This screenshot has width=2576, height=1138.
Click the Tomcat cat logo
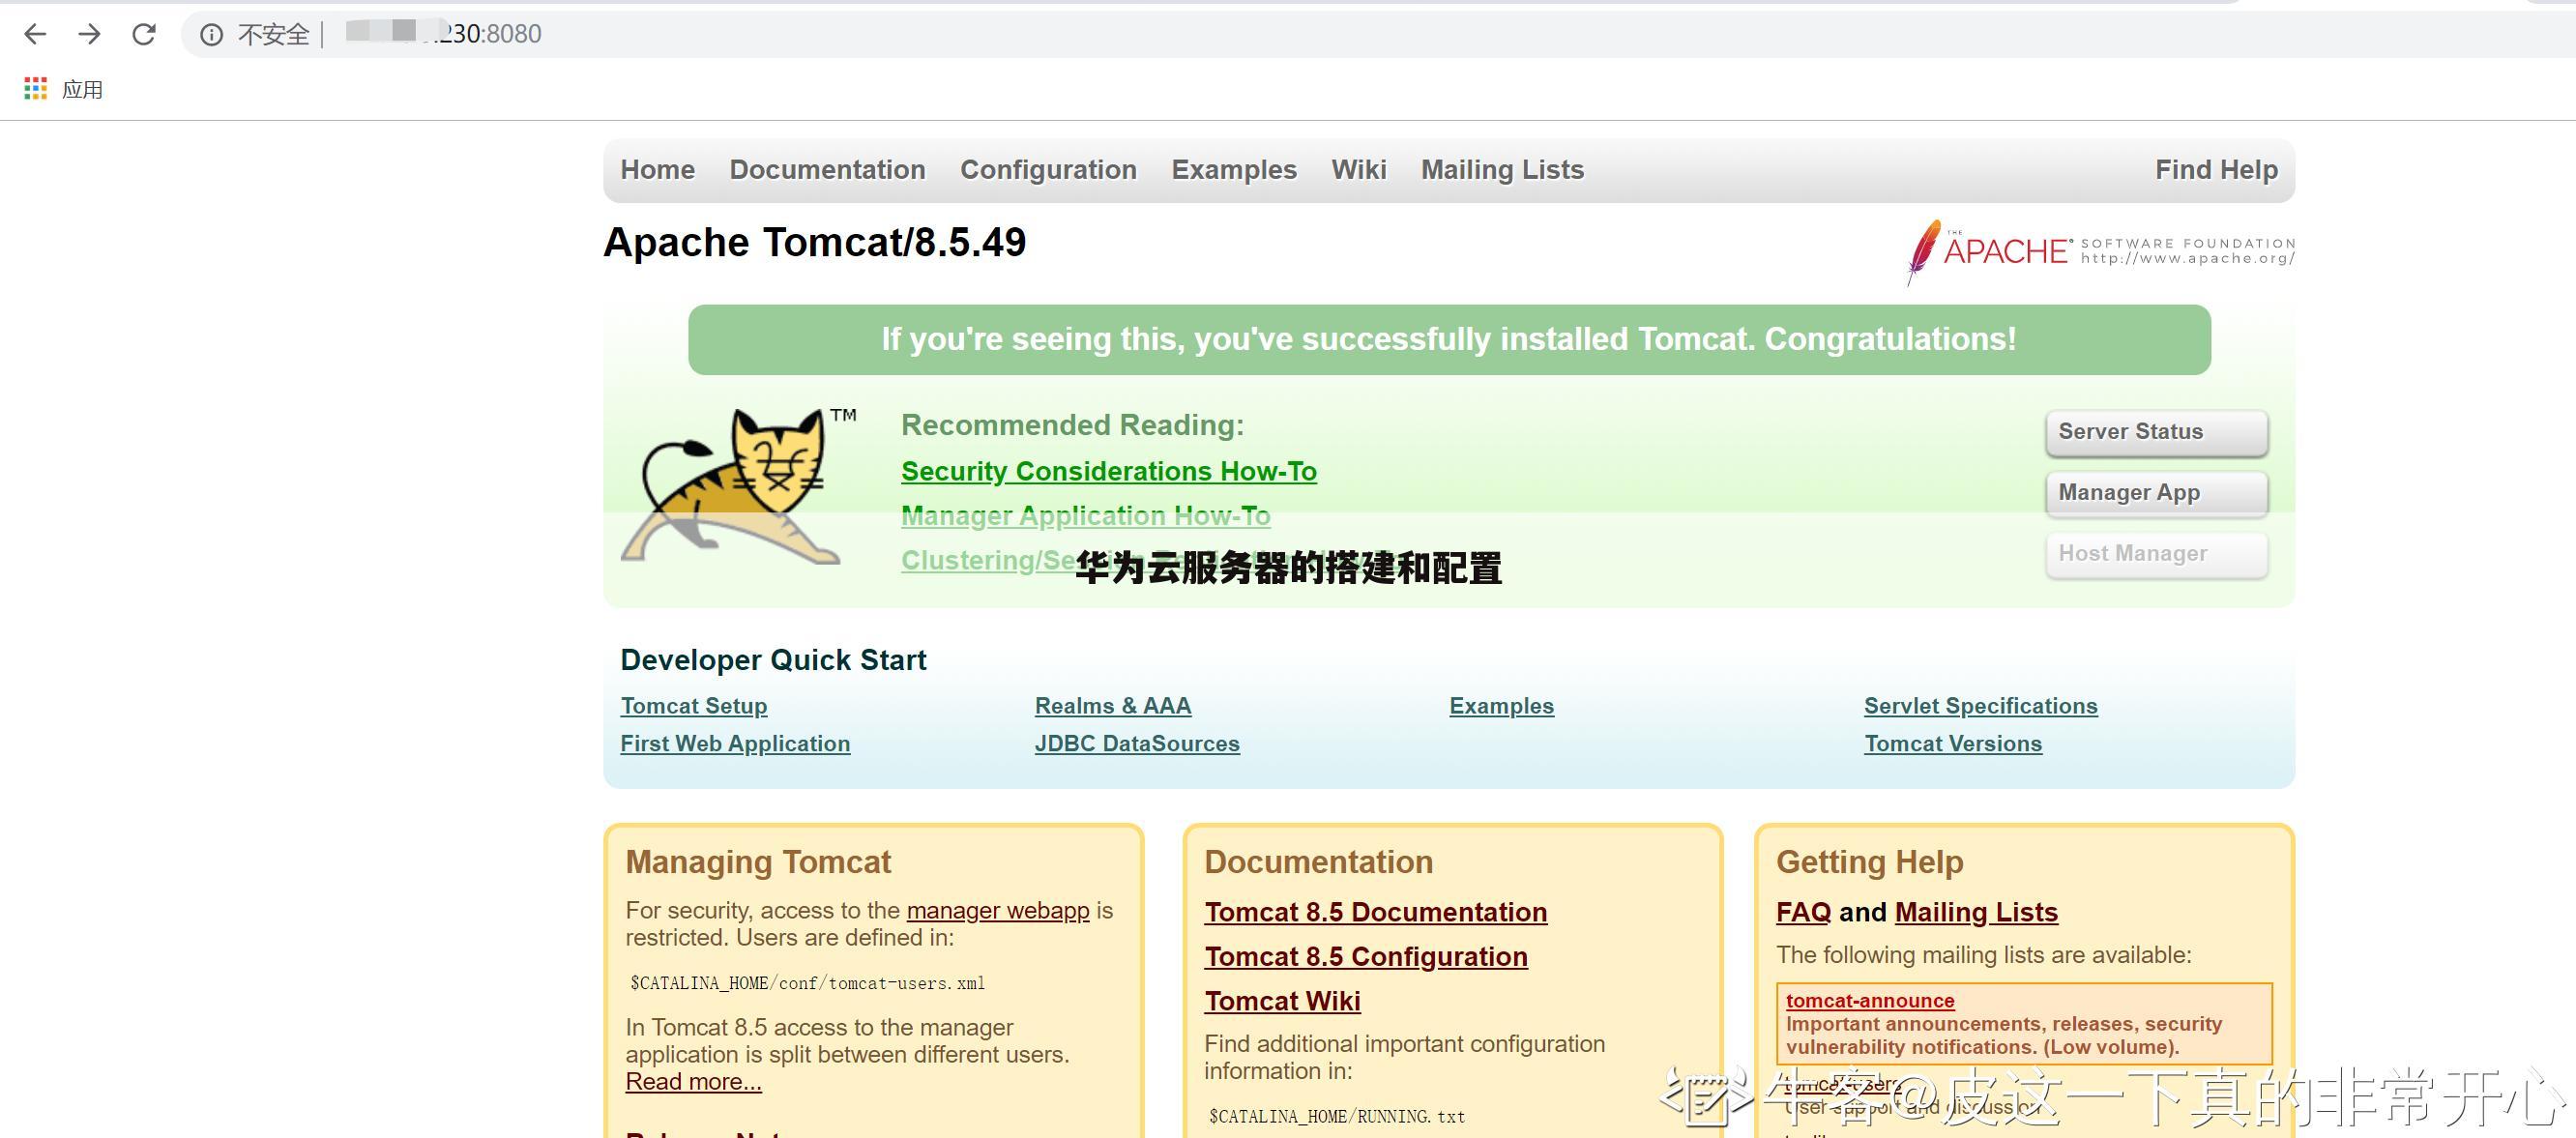738,485
